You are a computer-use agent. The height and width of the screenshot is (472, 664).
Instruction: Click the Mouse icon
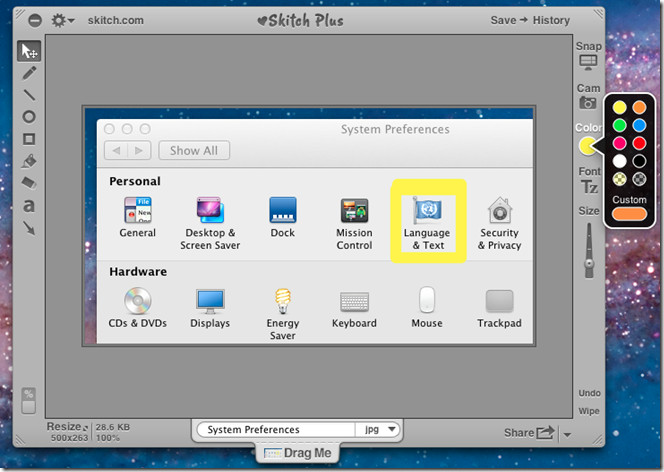427,300
